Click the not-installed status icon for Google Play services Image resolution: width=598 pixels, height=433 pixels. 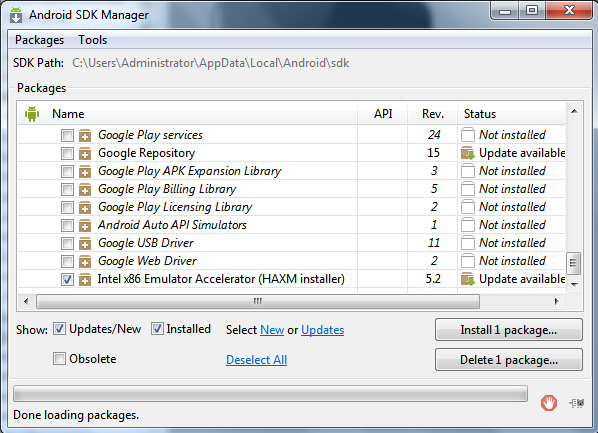click(468, 135)
